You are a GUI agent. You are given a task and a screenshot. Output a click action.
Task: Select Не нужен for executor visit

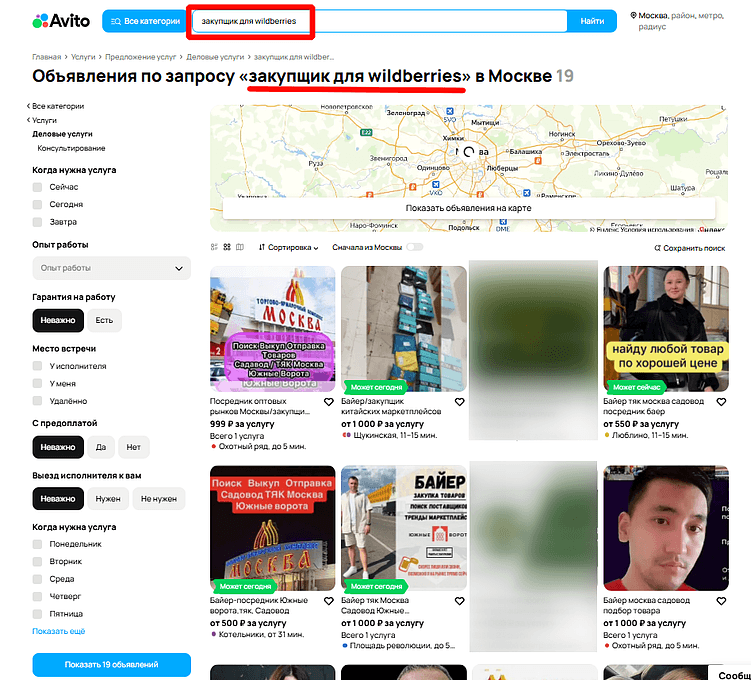click(159, 499)
